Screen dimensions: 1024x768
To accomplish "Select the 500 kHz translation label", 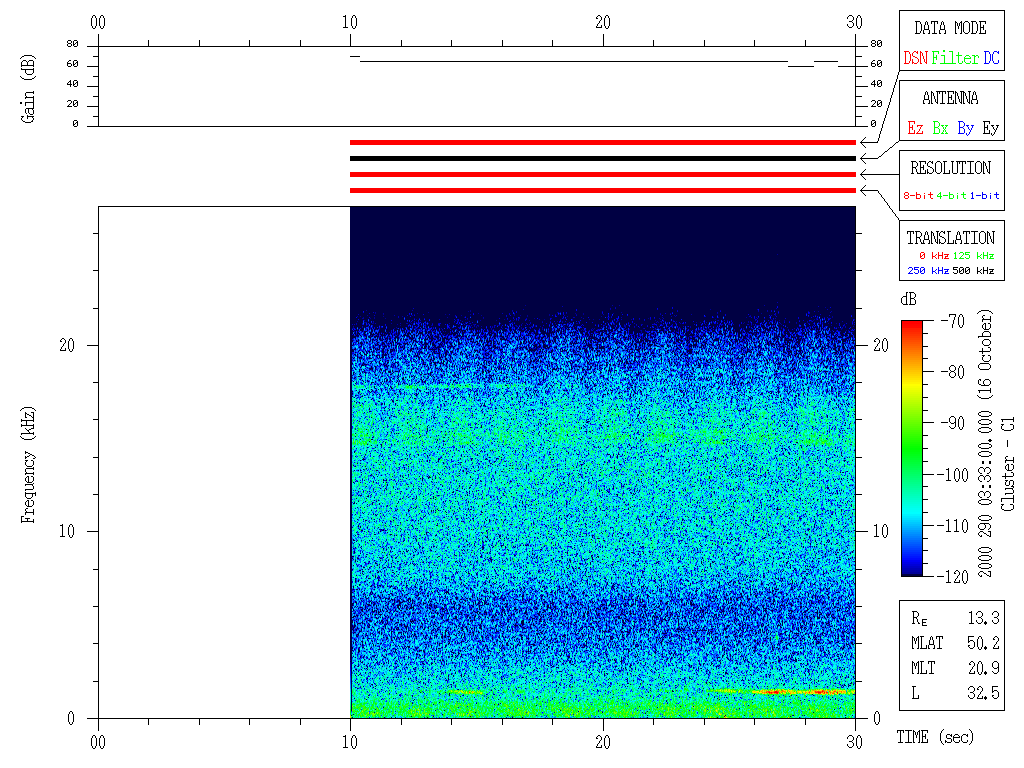I will pos(973,271).
